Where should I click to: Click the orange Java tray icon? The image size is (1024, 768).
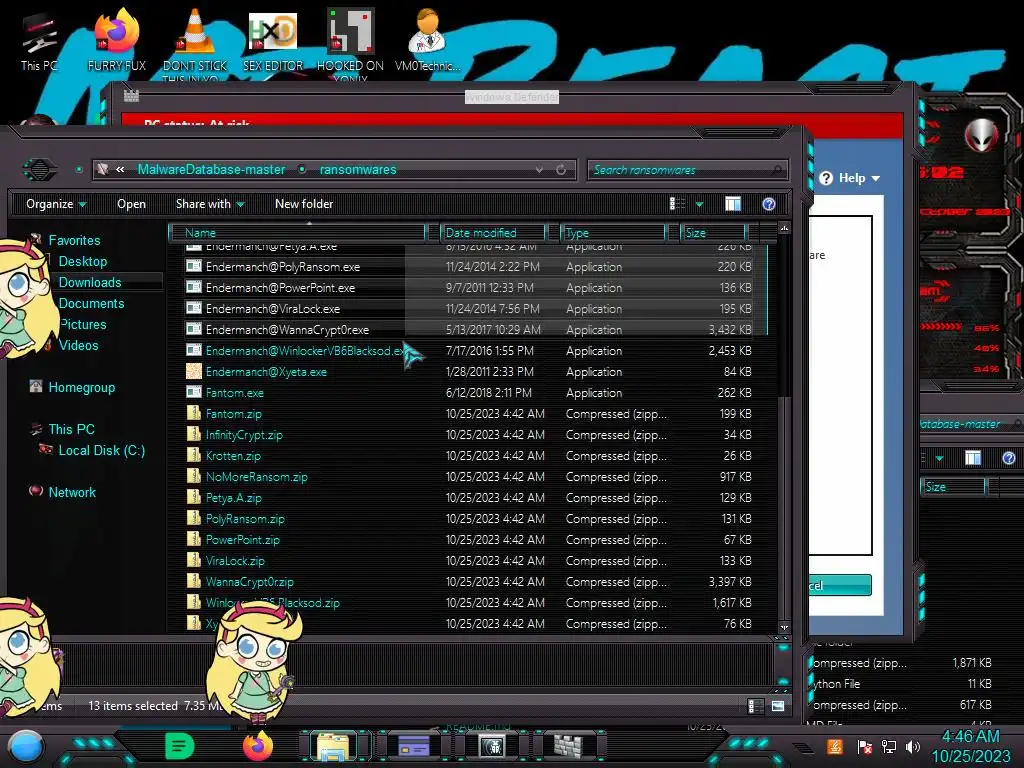[835, 746]
